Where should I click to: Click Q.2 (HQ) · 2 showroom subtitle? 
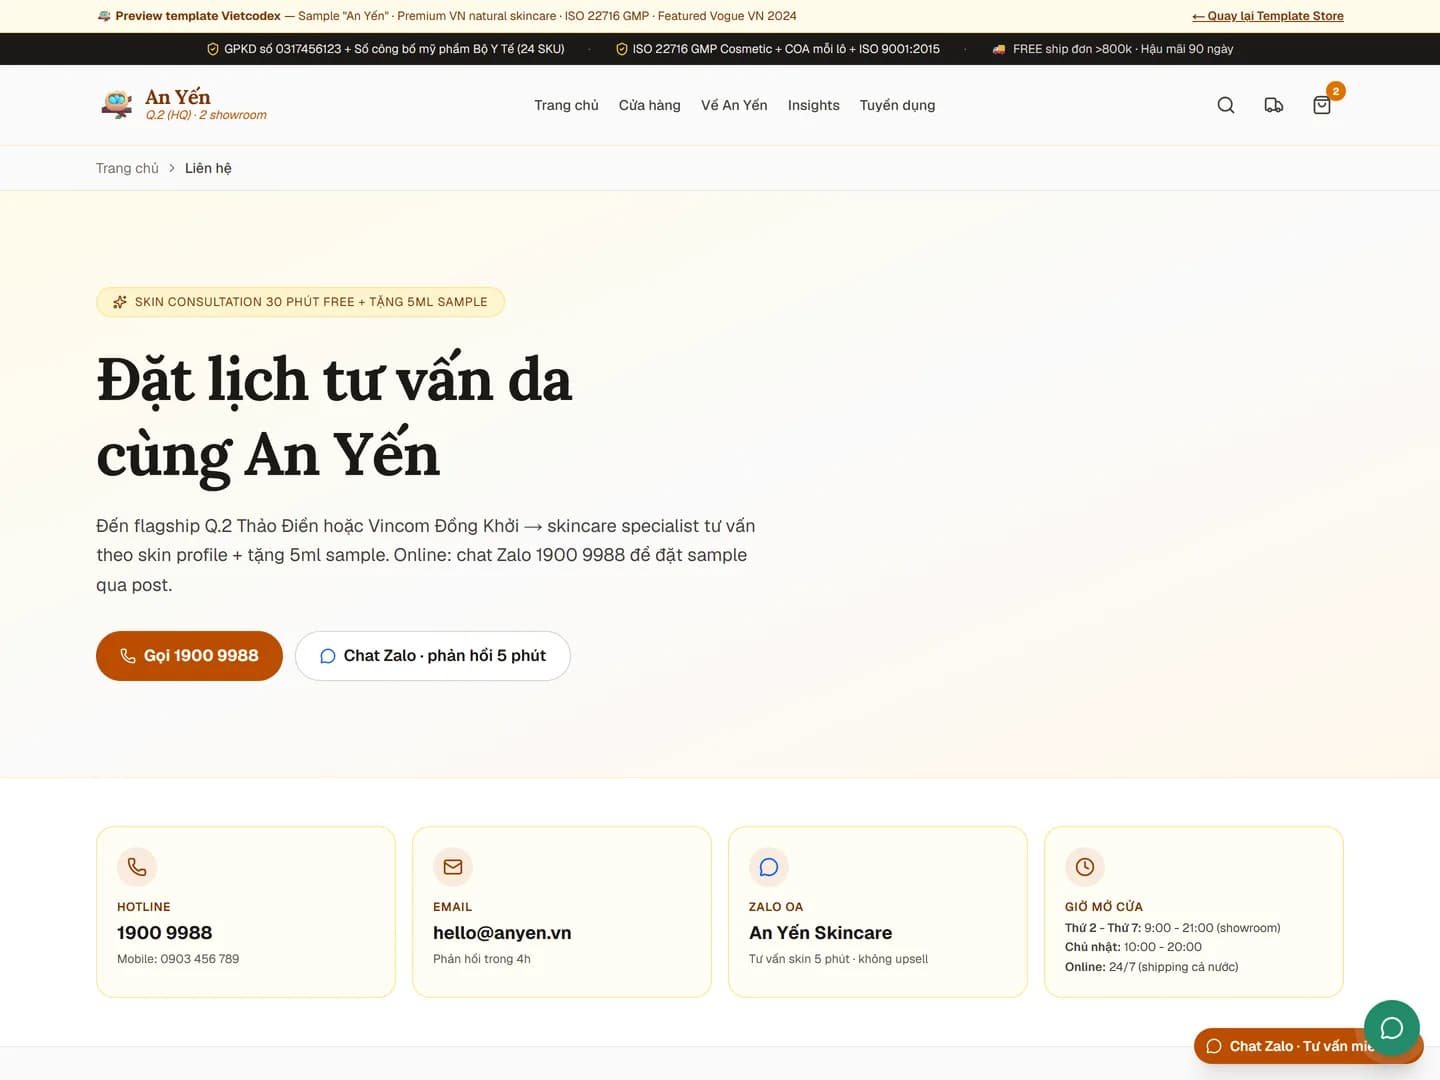point(206,115)
